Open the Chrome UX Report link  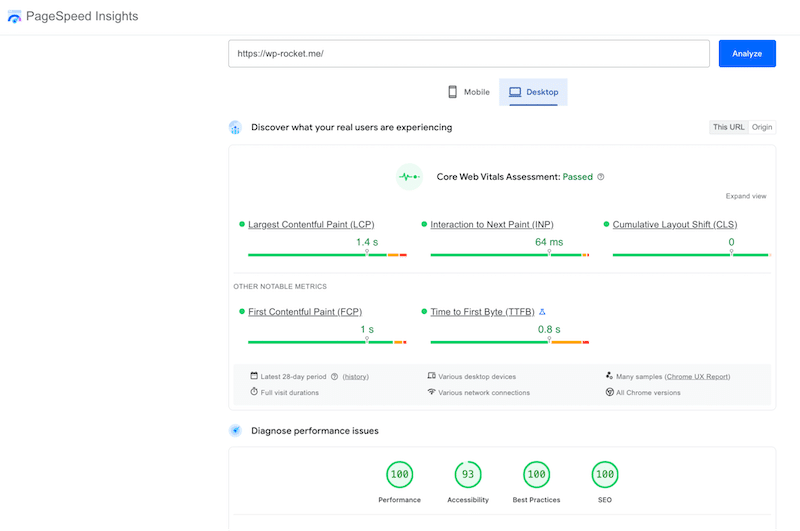pos(697,377)
